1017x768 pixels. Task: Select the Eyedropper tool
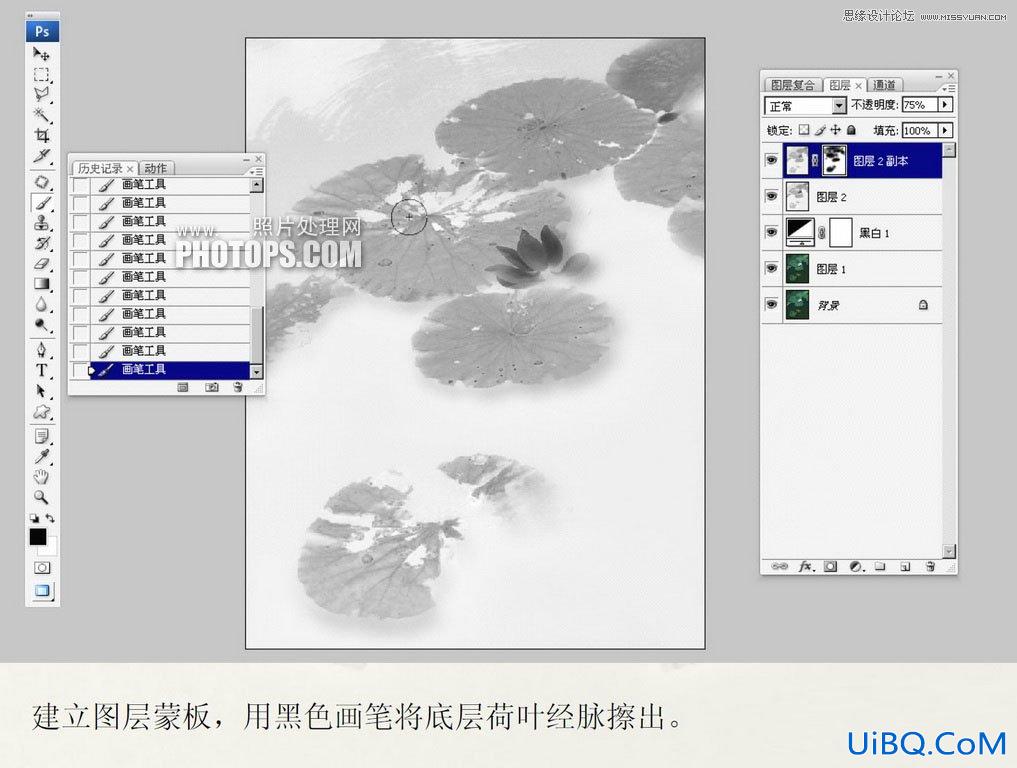coord(42,457)
